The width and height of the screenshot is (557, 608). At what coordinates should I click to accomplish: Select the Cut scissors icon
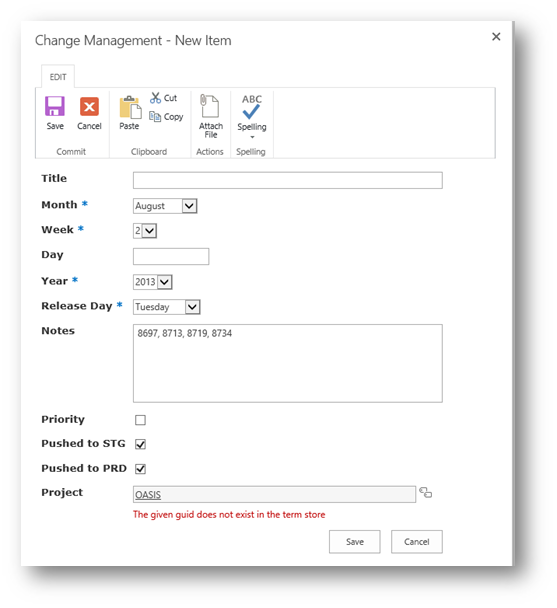(x=155, y=98)
